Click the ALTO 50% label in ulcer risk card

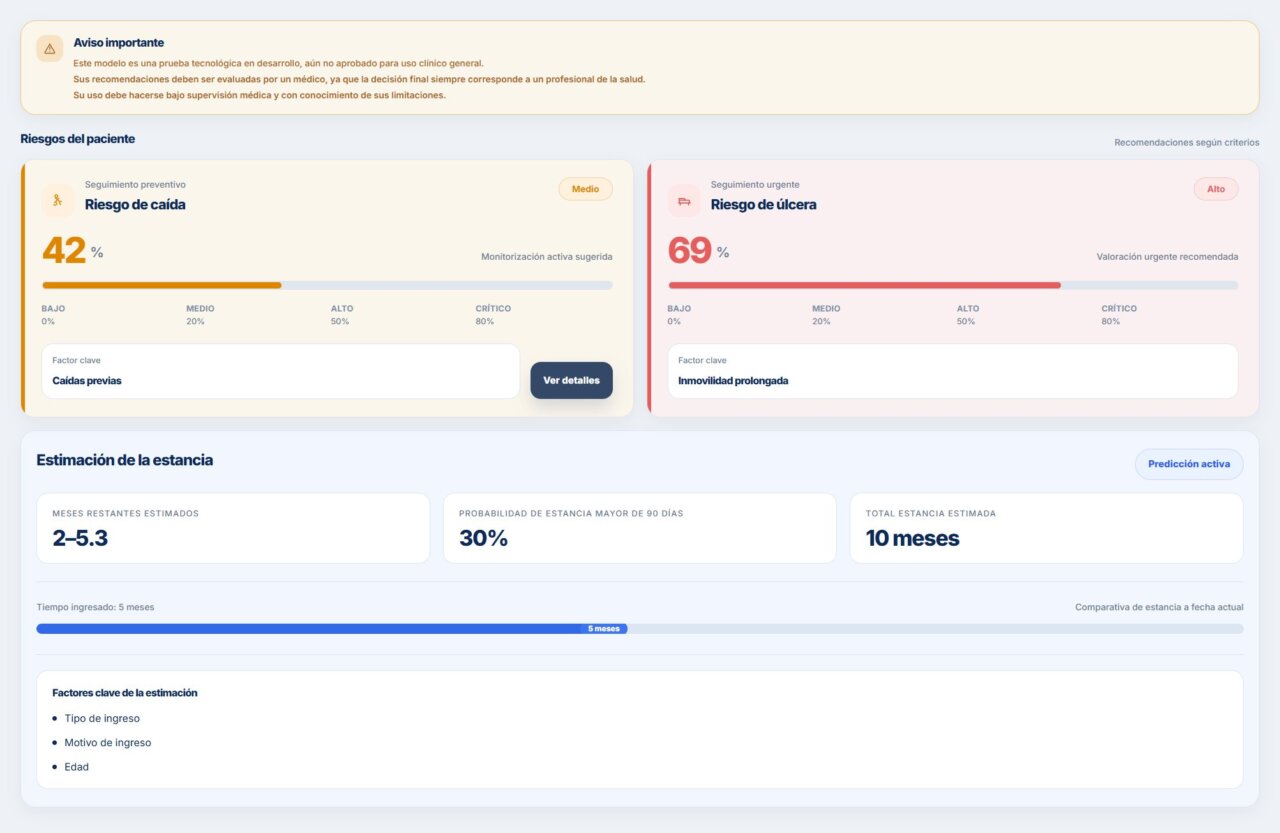click(x=968, y=315)
